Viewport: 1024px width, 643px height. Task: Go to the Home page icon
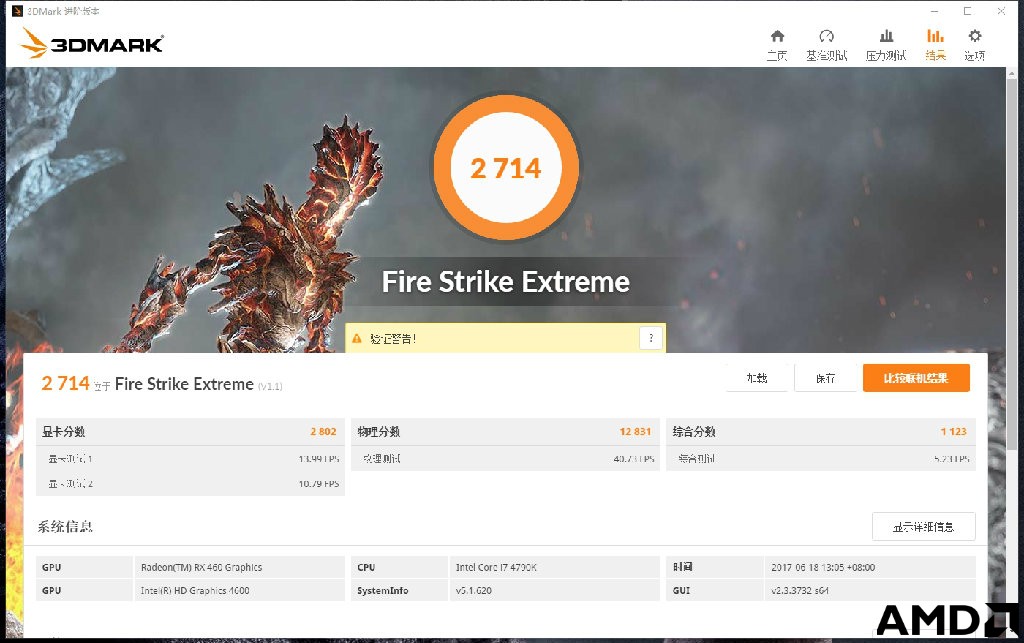777,37
